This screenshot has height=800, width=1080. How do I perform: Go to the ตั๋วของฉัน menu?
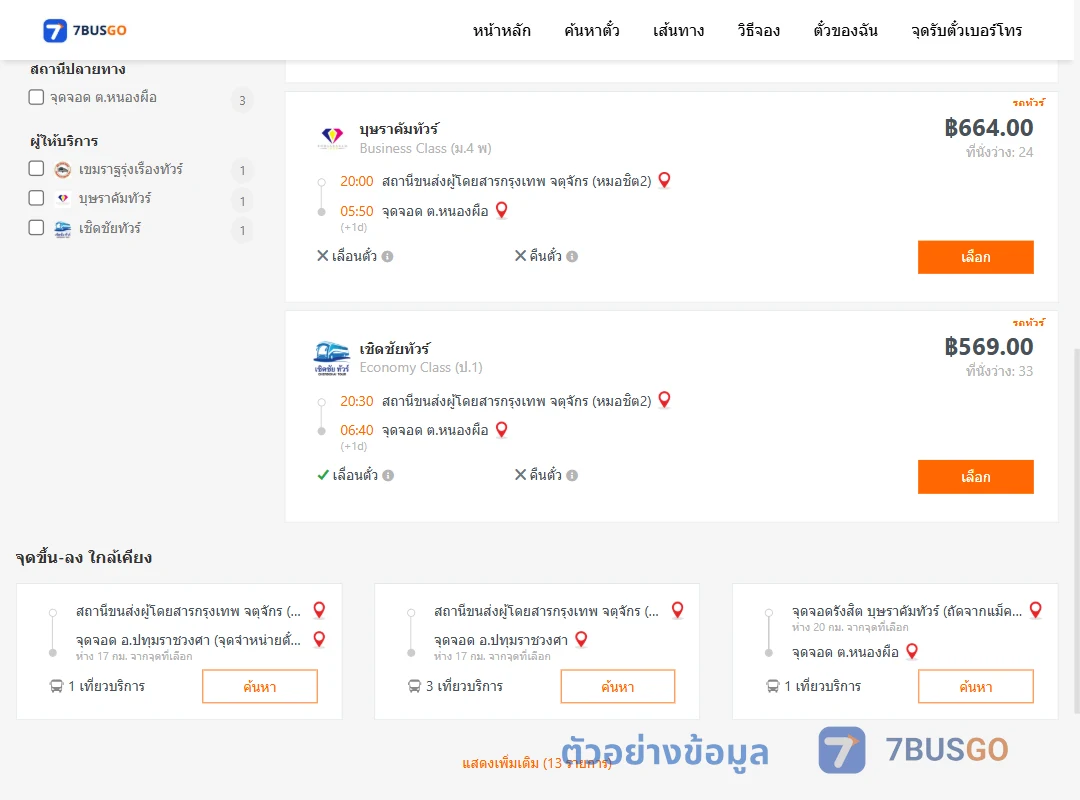(845, 30)
